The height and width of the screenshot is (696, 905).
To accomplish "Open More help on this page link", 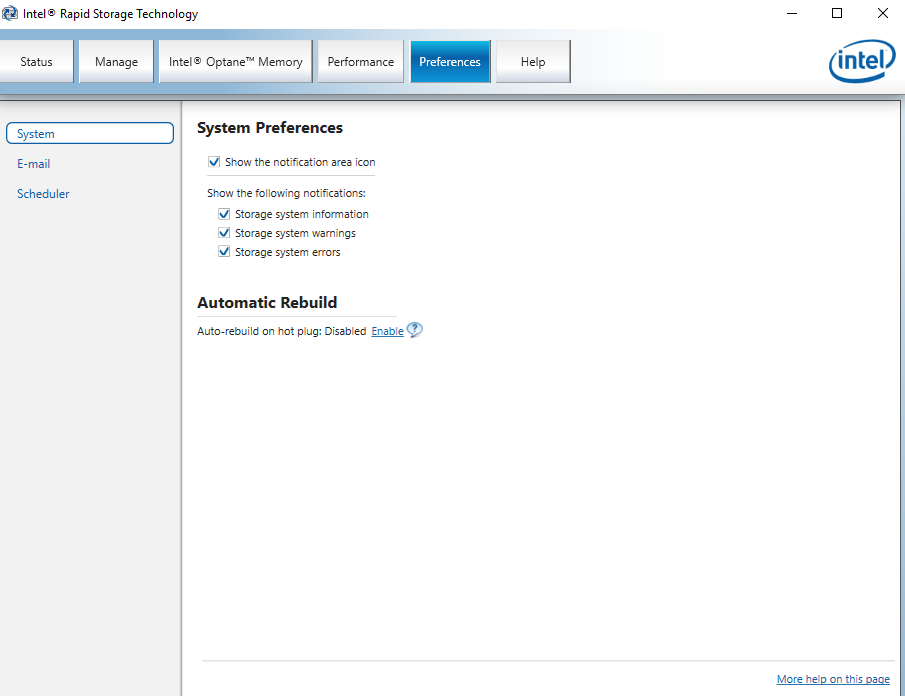I will 833,679.
